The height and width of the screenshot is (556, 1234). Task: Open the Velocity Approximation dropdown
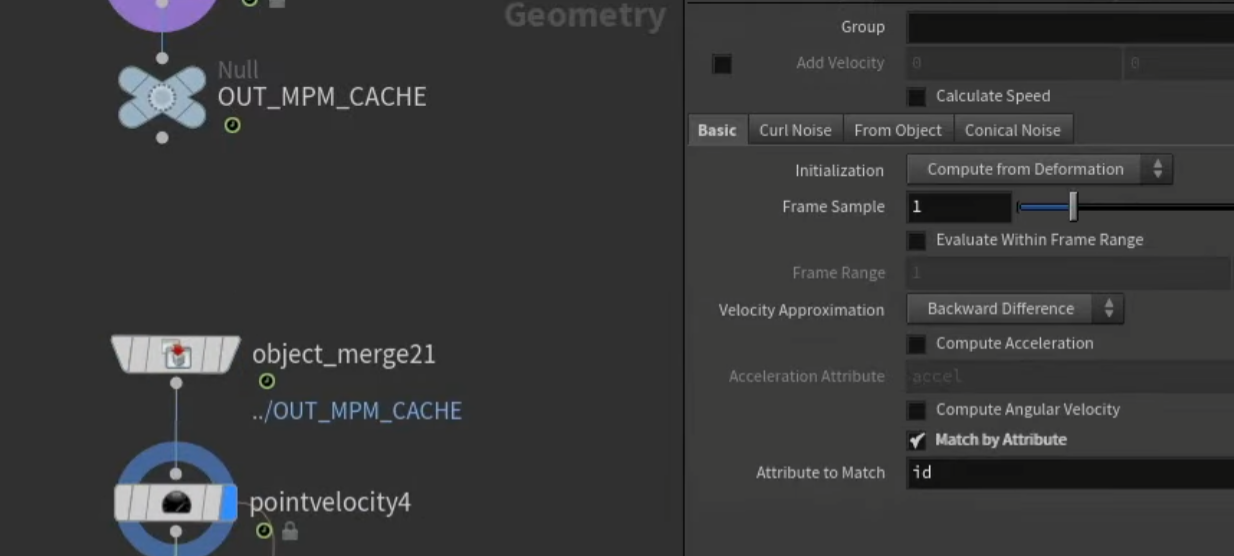pos(1015,309)
